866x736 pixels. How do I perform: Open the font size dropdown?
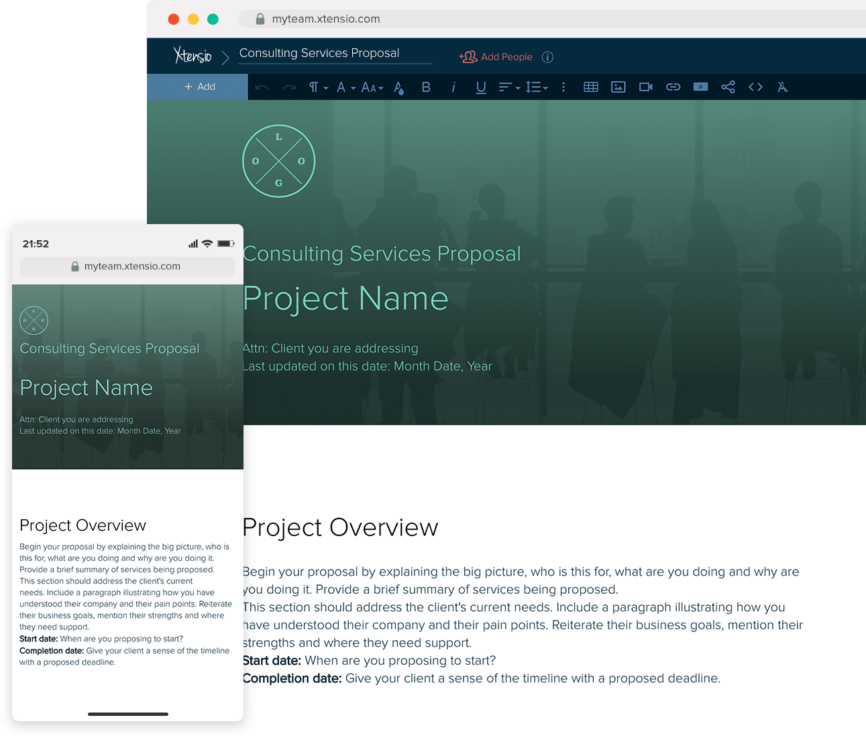click(371, 87)
